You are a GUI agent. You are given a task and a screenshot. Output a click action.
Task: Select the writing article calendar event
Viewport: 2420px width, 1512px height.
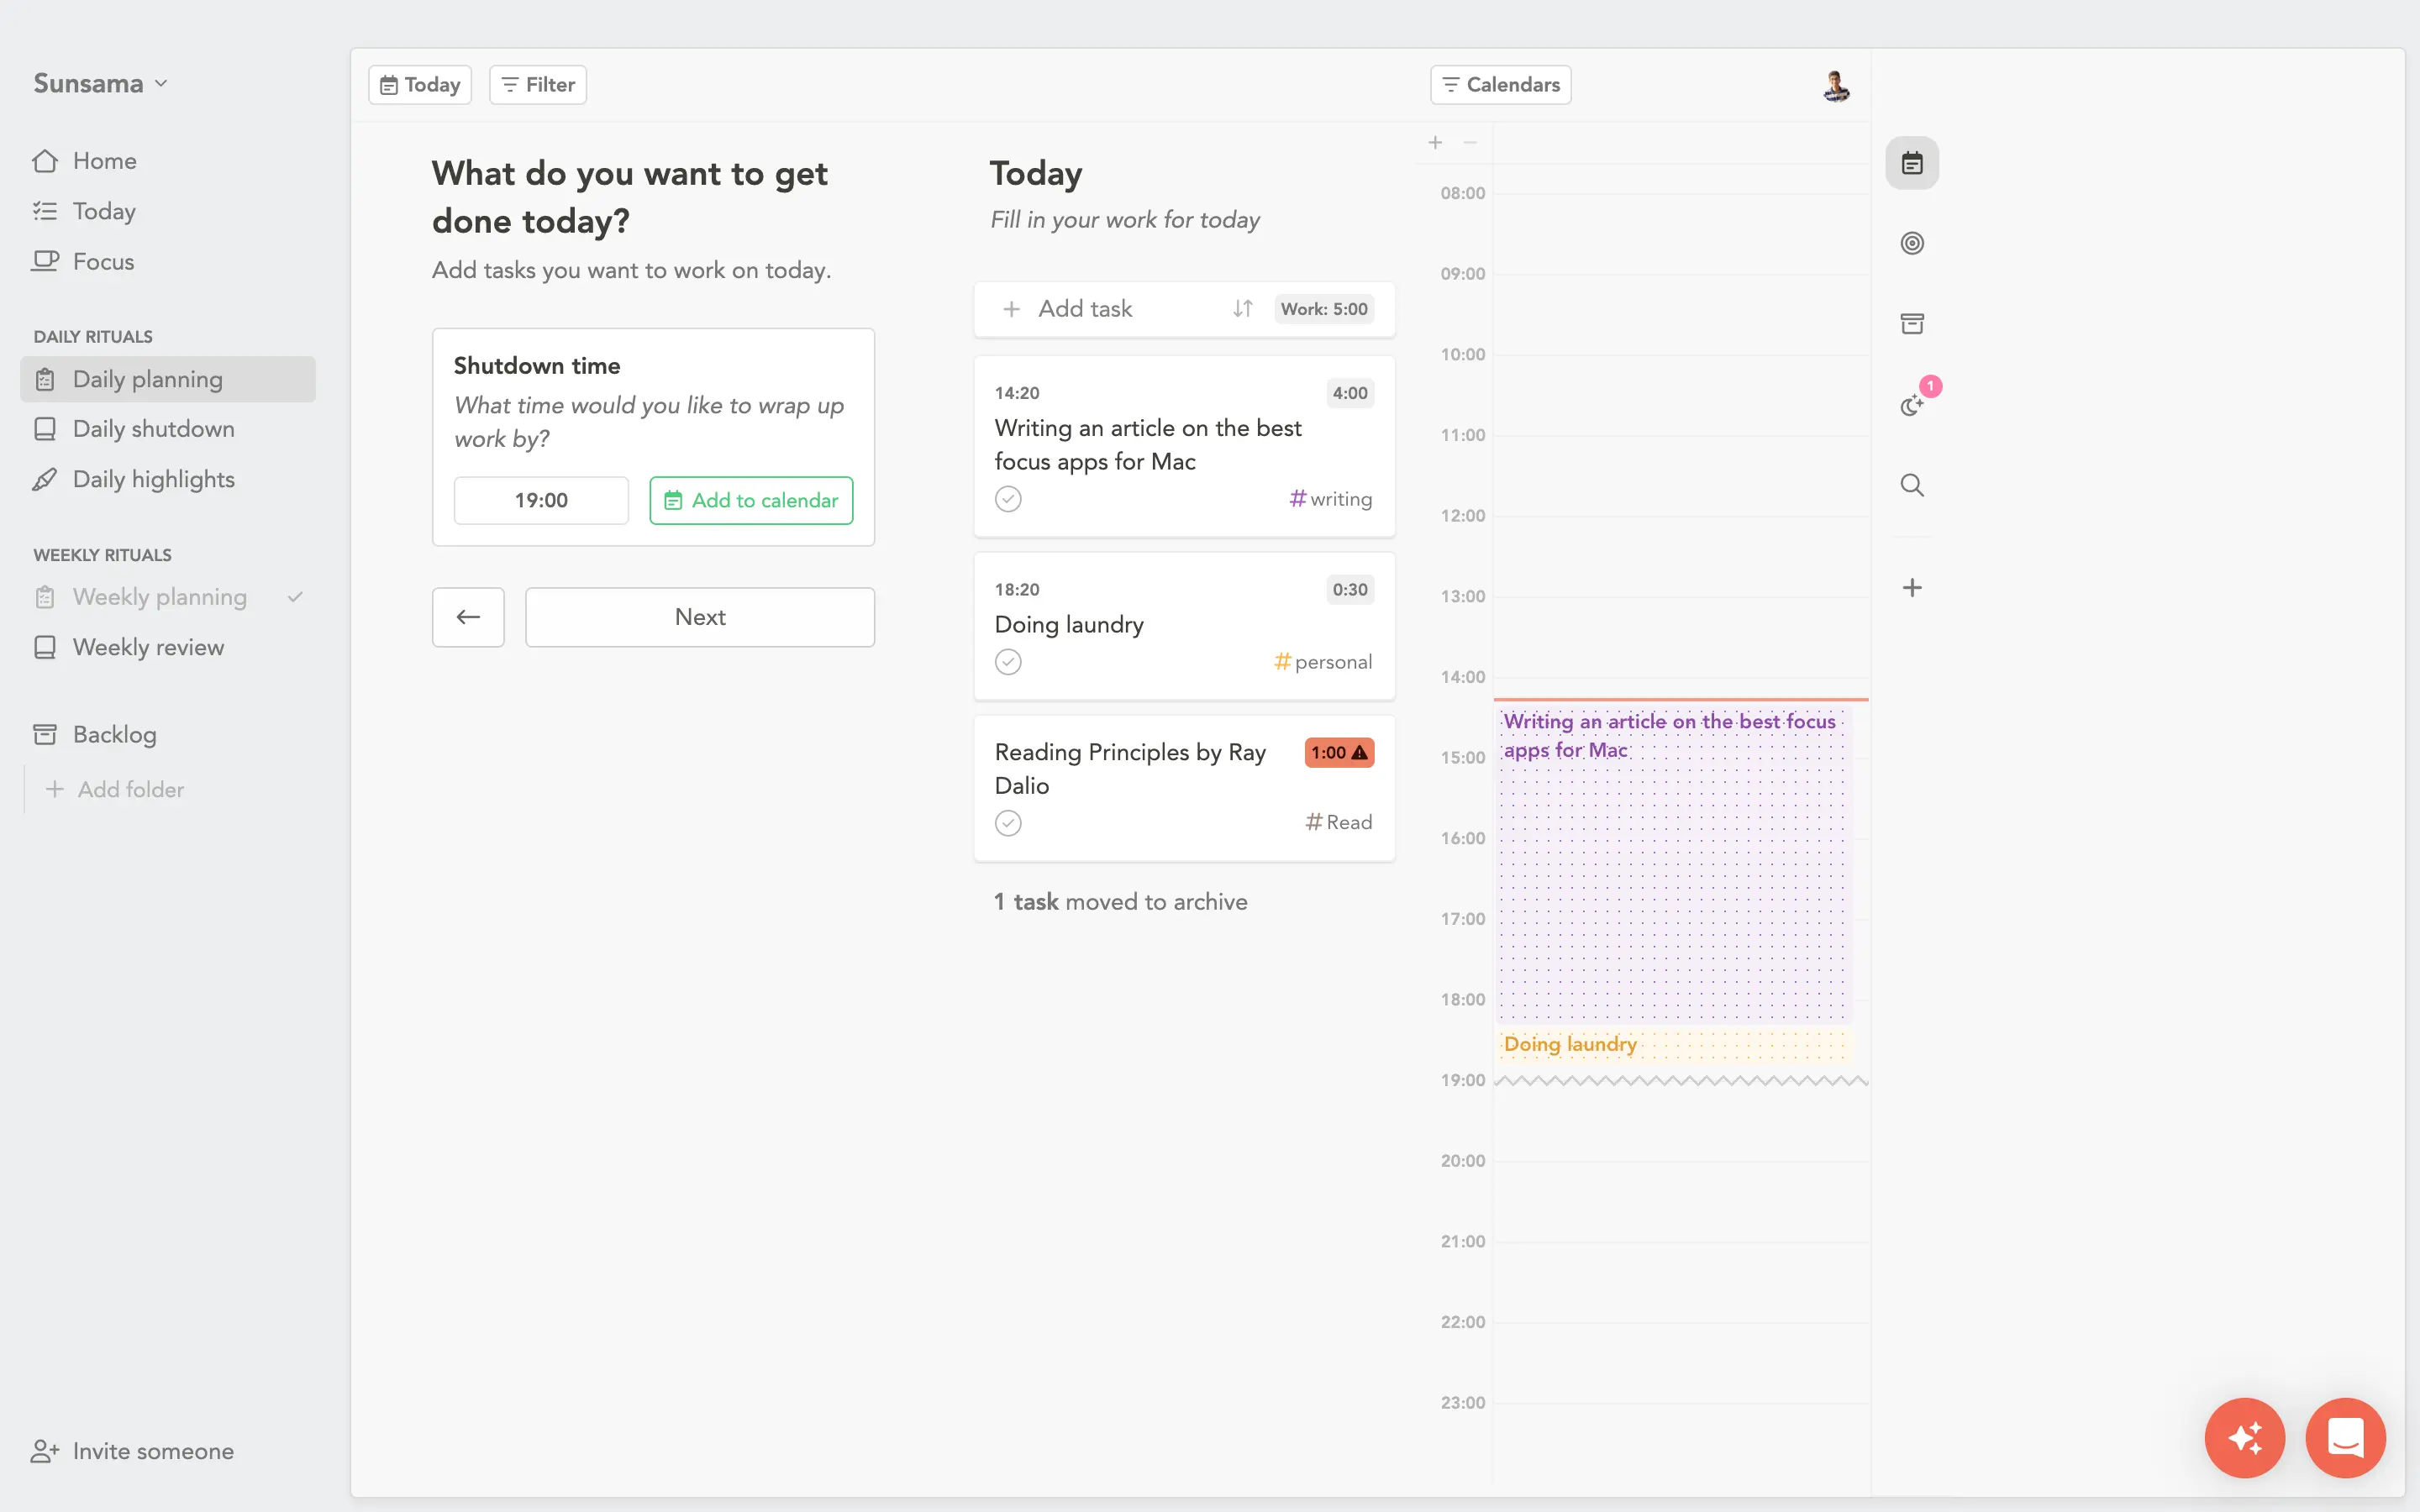tap(1675, 864)
